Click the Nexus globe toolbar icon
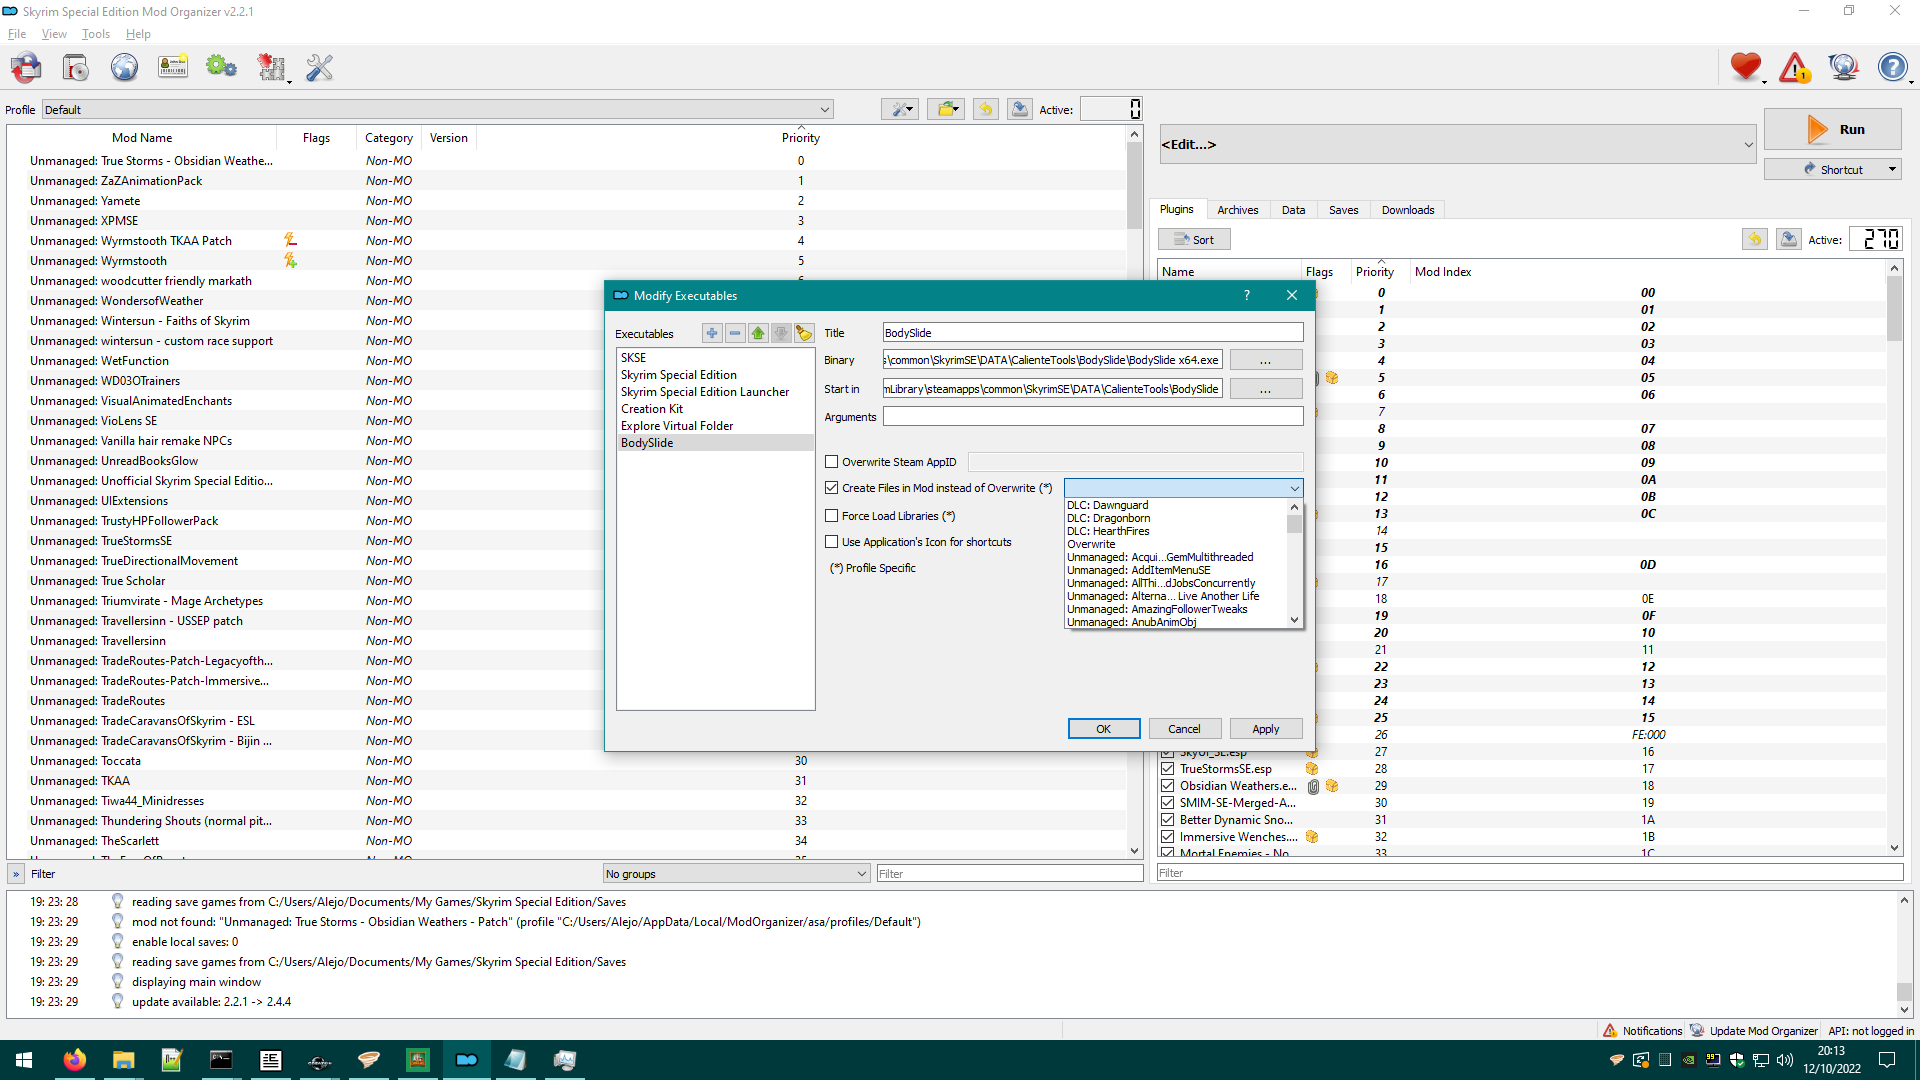 [124, 68]
